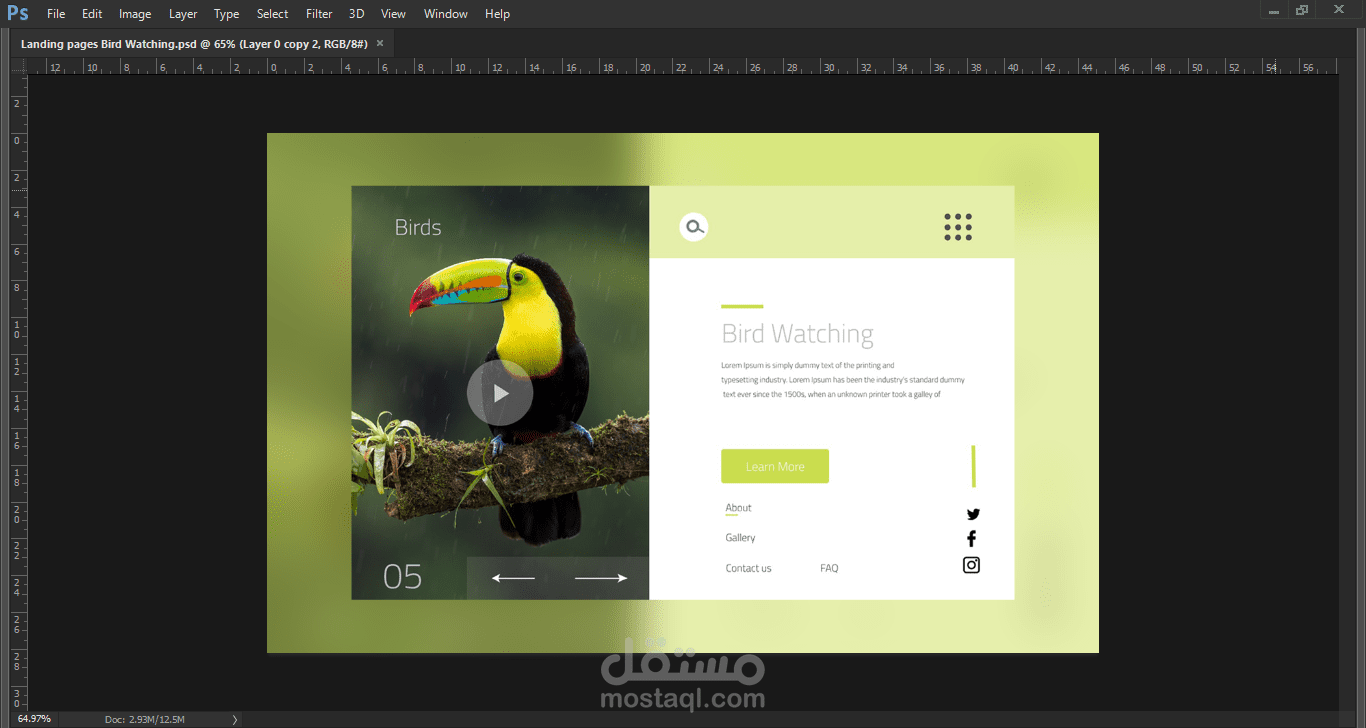Screen dimensions: 1366x728
Task: Click the ruler origin corner box
Action: tap(17, 66)
